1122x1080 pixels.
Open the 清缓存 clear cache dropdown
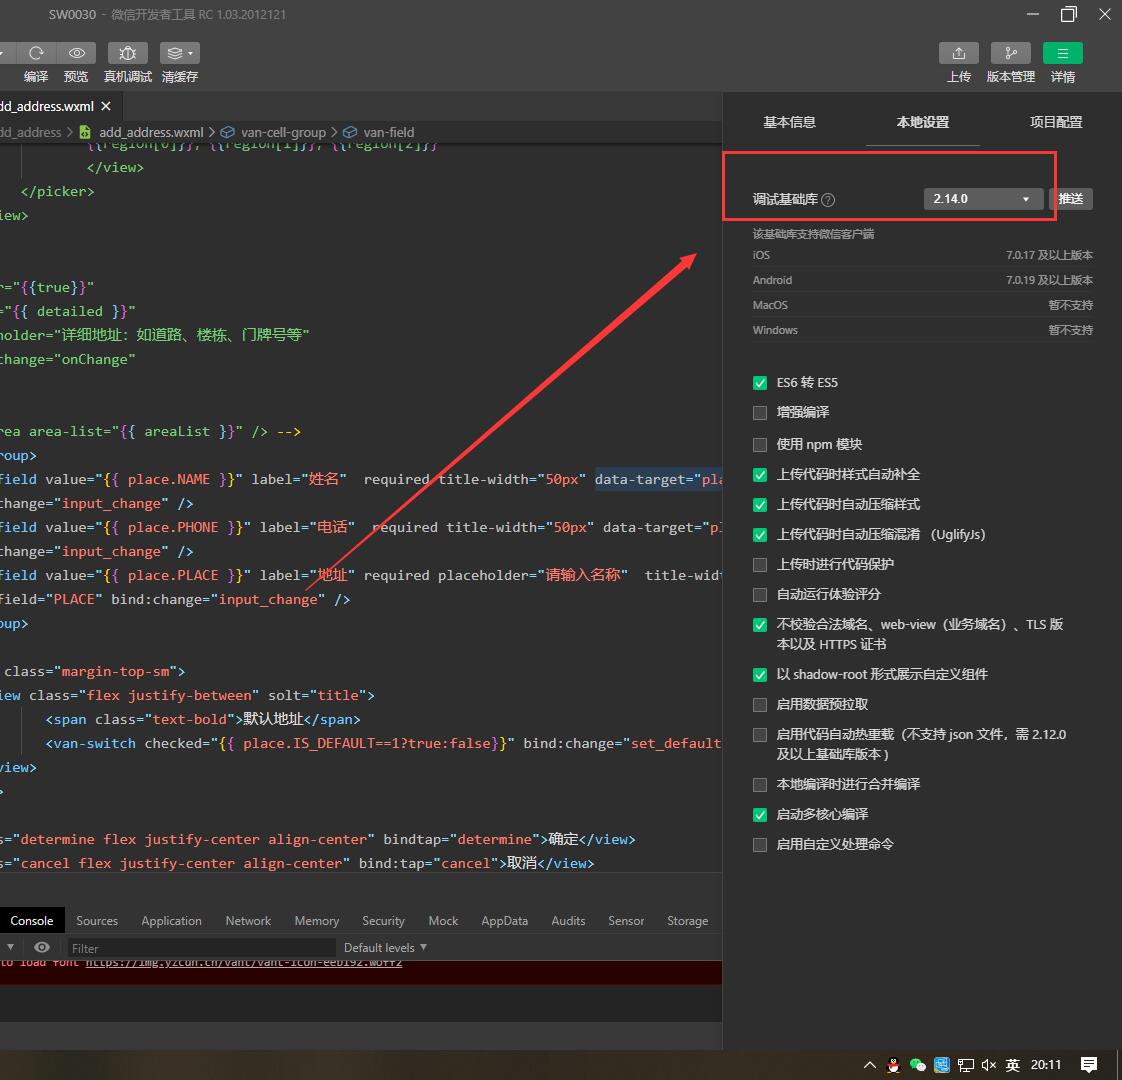(x=180, y=53)
